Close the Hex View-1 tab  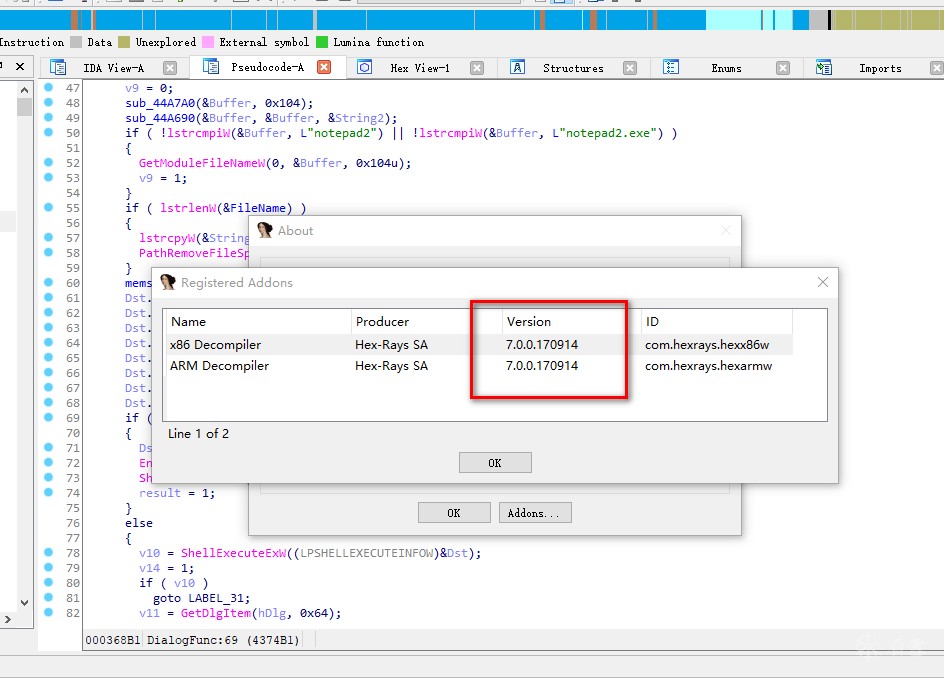pyautogui.click(x=477, y=67)
